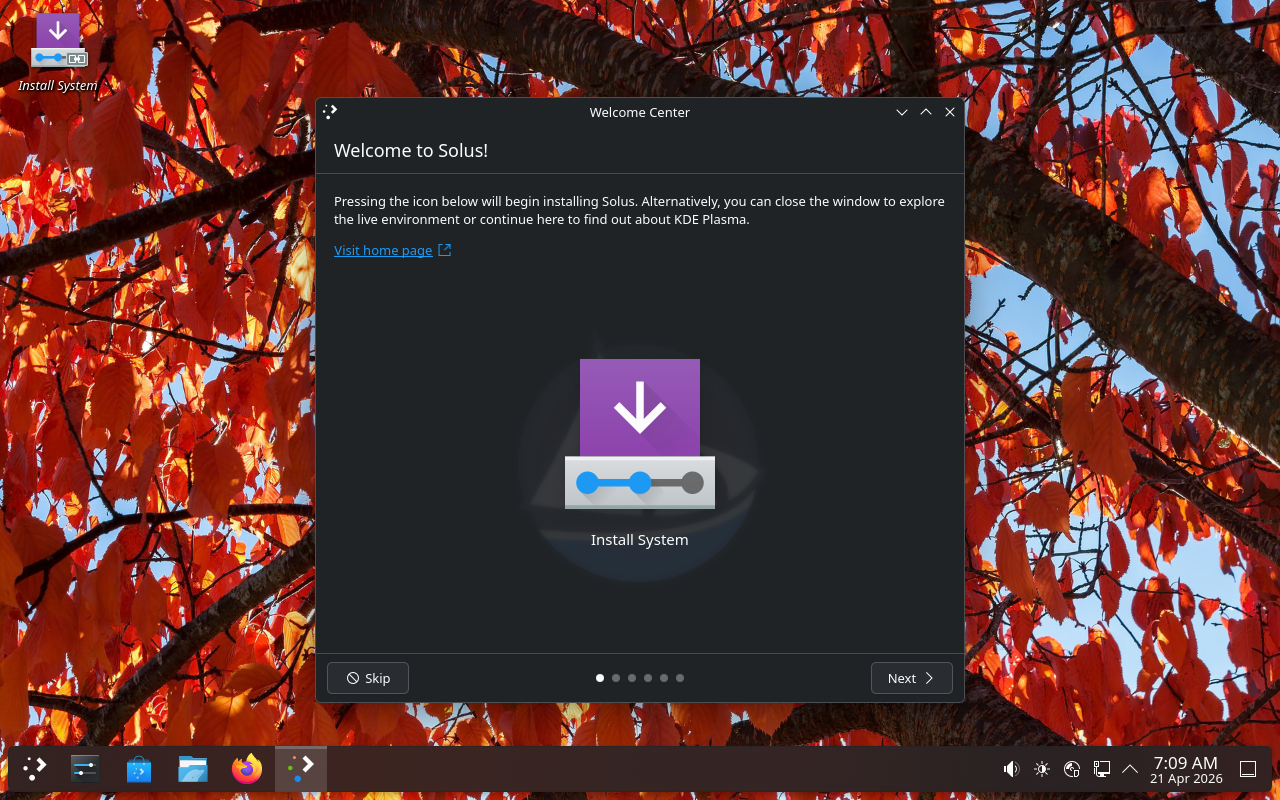Open the Dolphin file manager from the taskbar

[x=193, y=768]
